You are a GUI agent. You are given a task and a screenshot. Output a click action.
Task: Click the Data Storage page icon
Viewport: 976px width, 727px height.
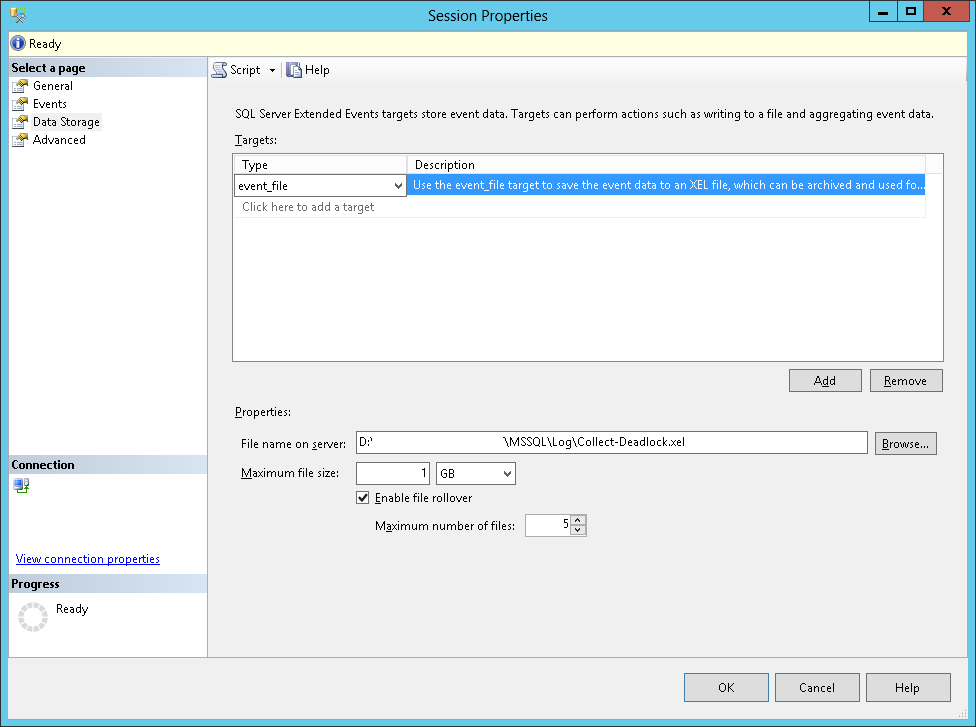coord(20,122)
